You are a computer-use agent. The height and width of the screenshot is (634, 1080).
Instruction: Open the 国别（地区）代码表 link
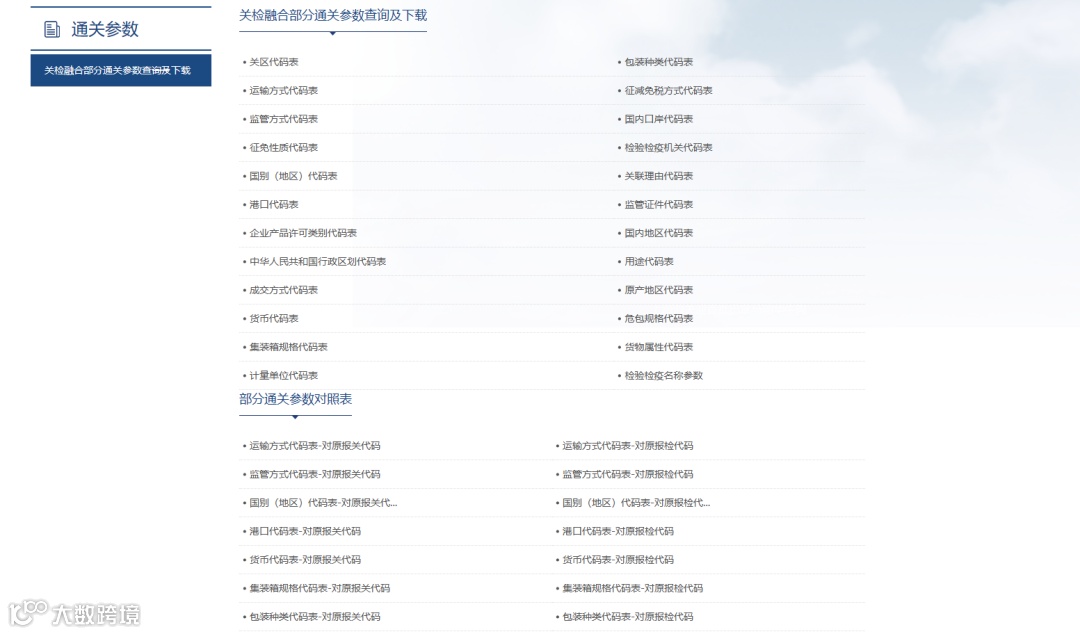pos(293,176)
